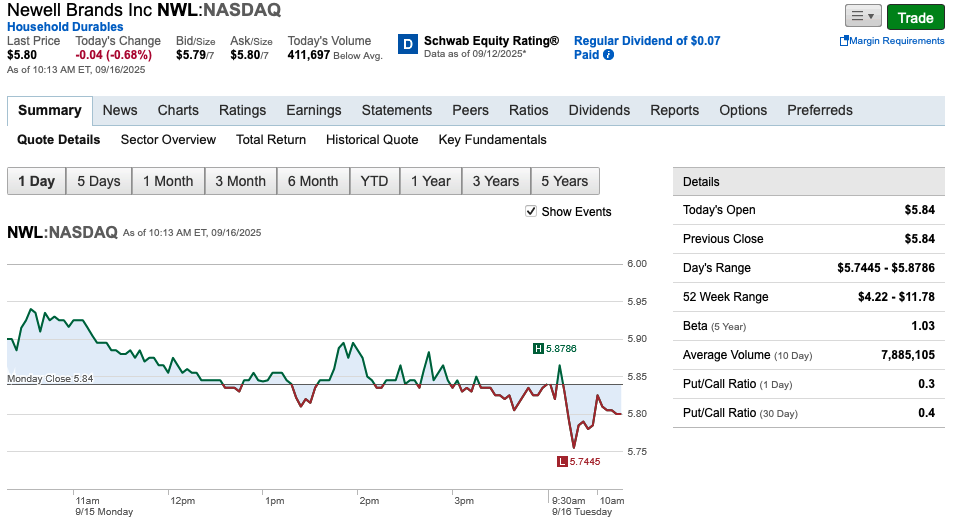Select the Summary tab
Image resolution: width=954 pixels, height=520 pixels.
tap(50, 110)
